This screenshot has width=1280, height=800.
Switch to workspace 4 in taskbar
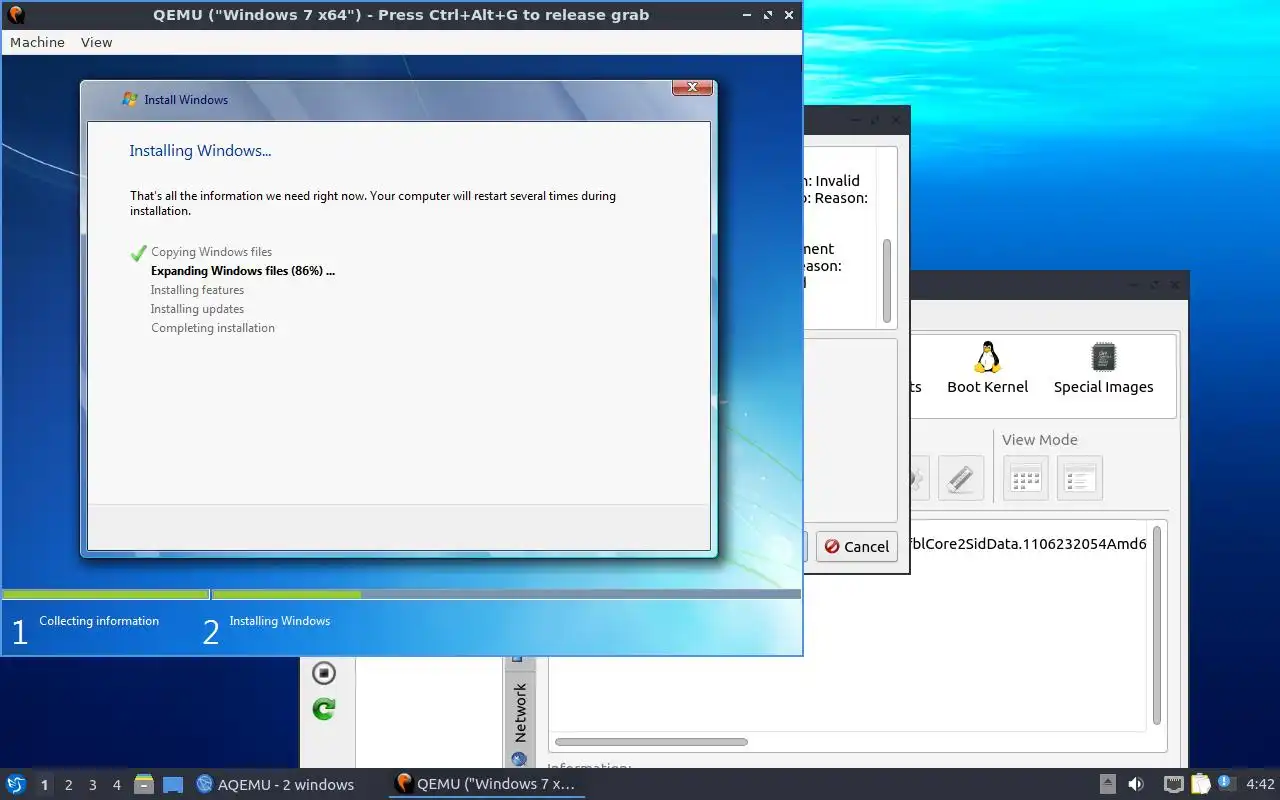tap(117, 785)
